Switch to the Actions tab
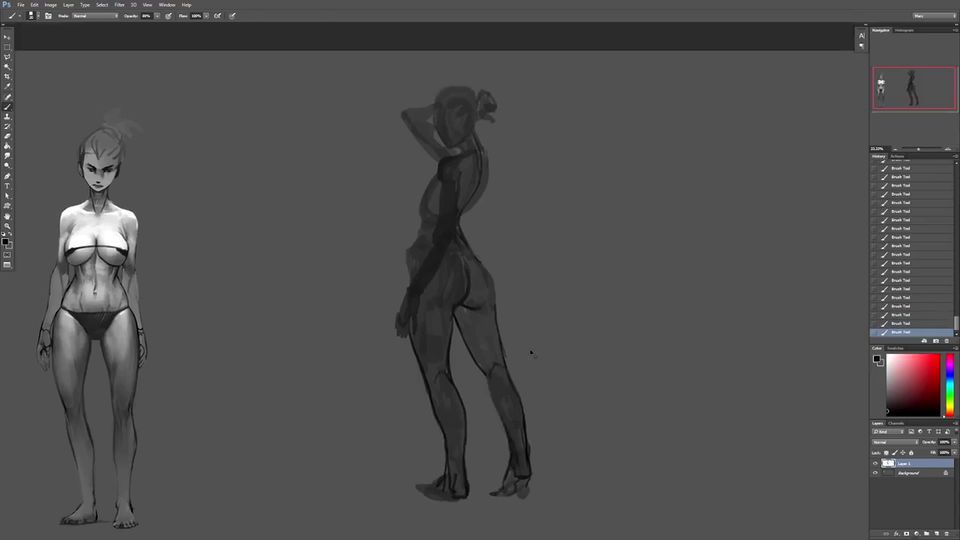 click(897, 156)
